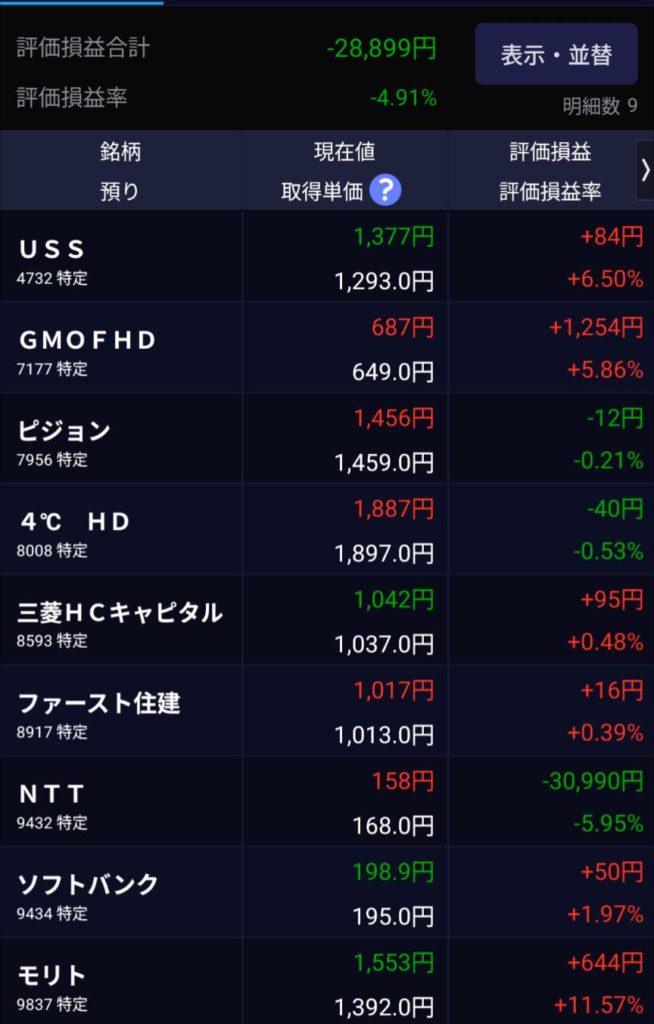654x1024 pixels.
Task: Expand columns with the right chevron arrow
Action: (x=645, y=170)
